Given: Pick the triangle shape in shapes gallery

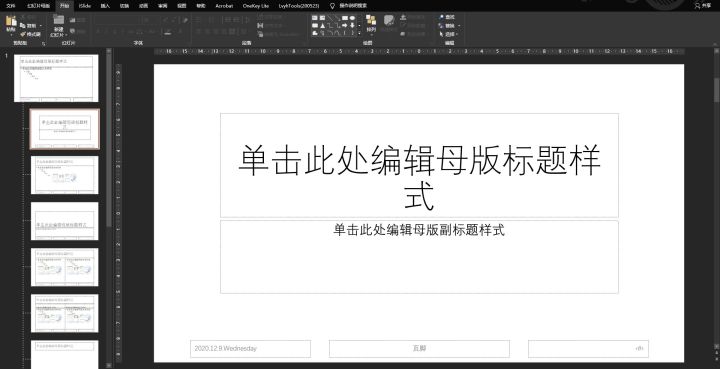Looking at the screenshot, I should point(322,26).
